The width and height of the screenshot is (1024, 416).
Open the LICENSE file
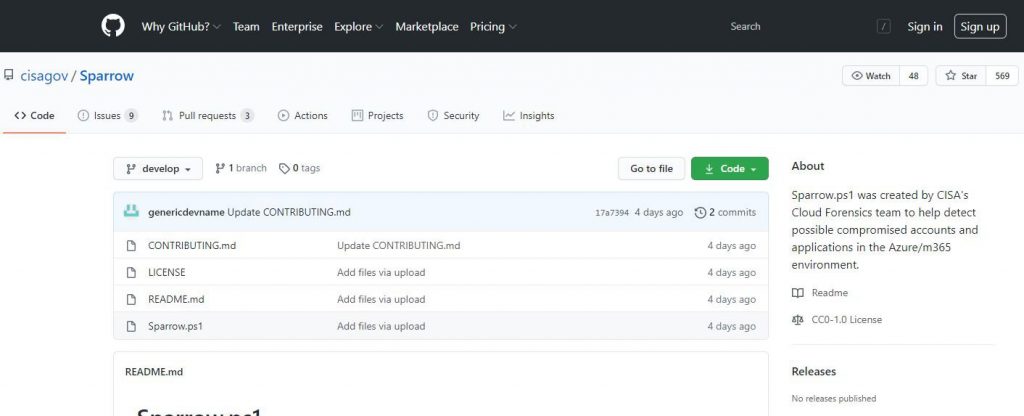pos(167,272)
